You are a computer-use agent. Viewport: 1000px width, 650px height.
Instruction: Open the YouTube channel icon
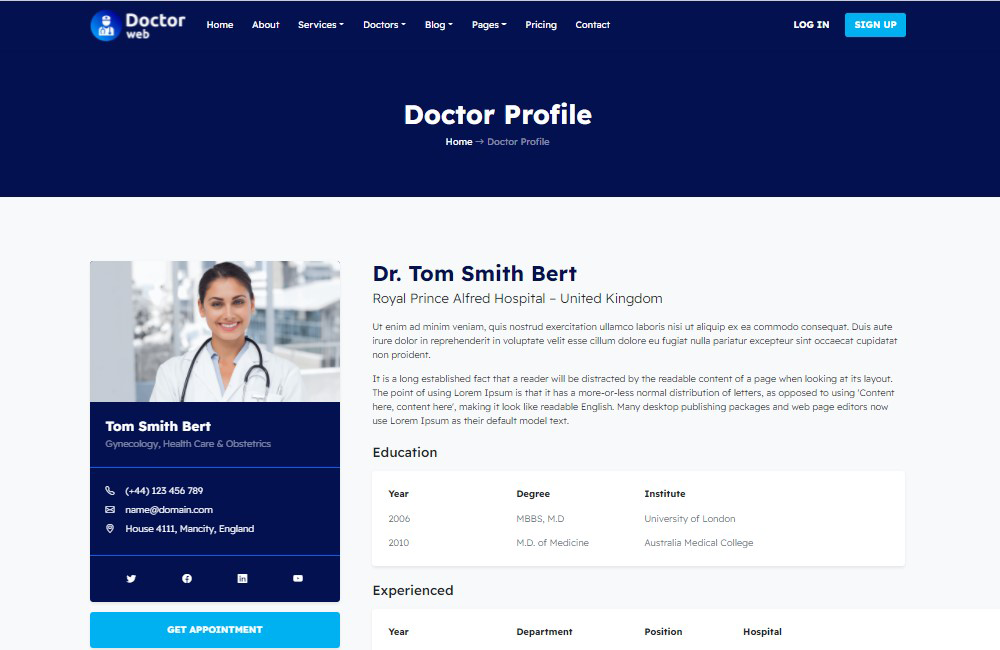point(298,579)
